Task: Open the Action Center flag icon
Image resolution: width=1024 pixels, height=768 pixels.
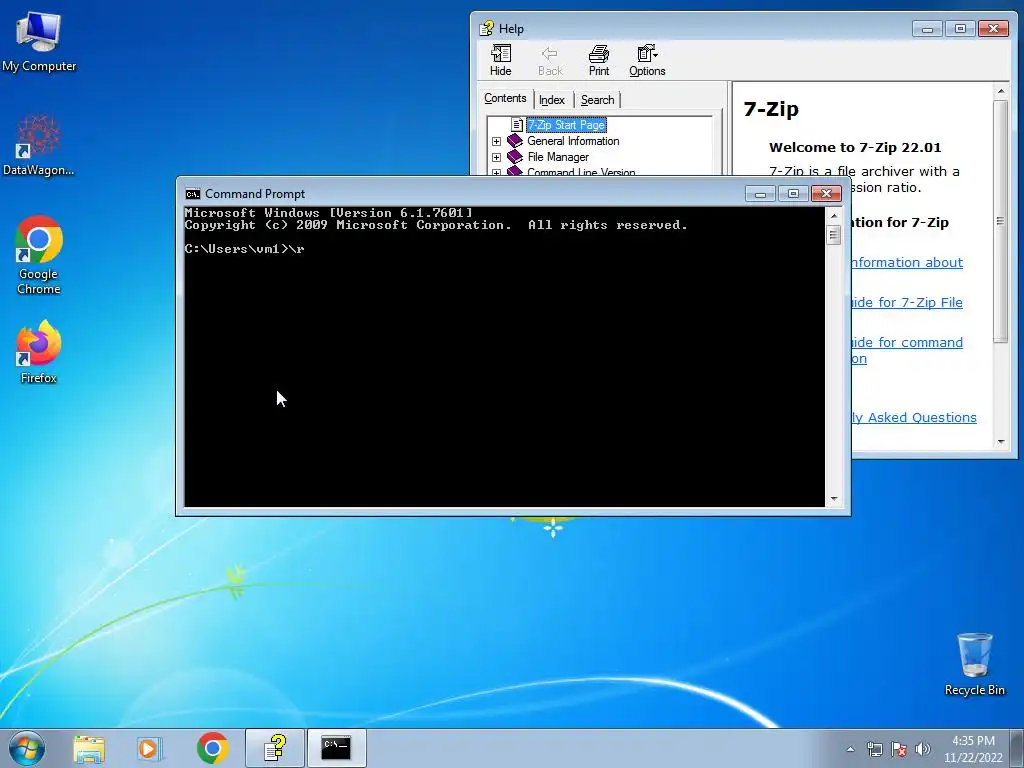Action: (x=899, y=749)
